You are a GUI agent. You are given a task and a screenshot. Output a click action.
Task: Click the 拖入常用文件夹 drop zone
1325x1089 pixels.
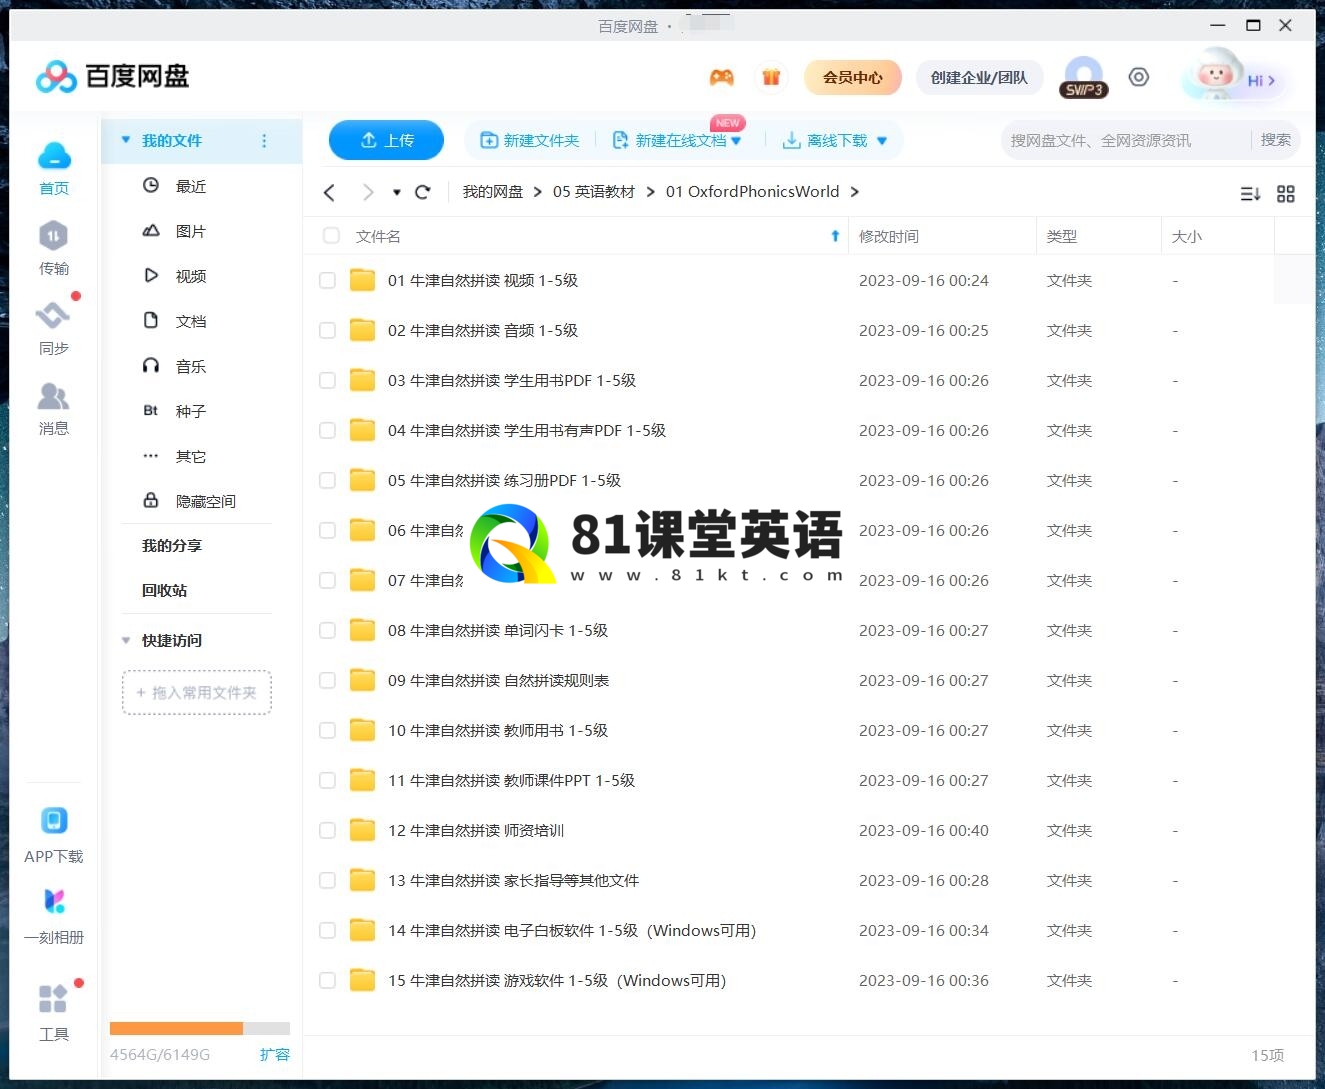coord(197,692)
